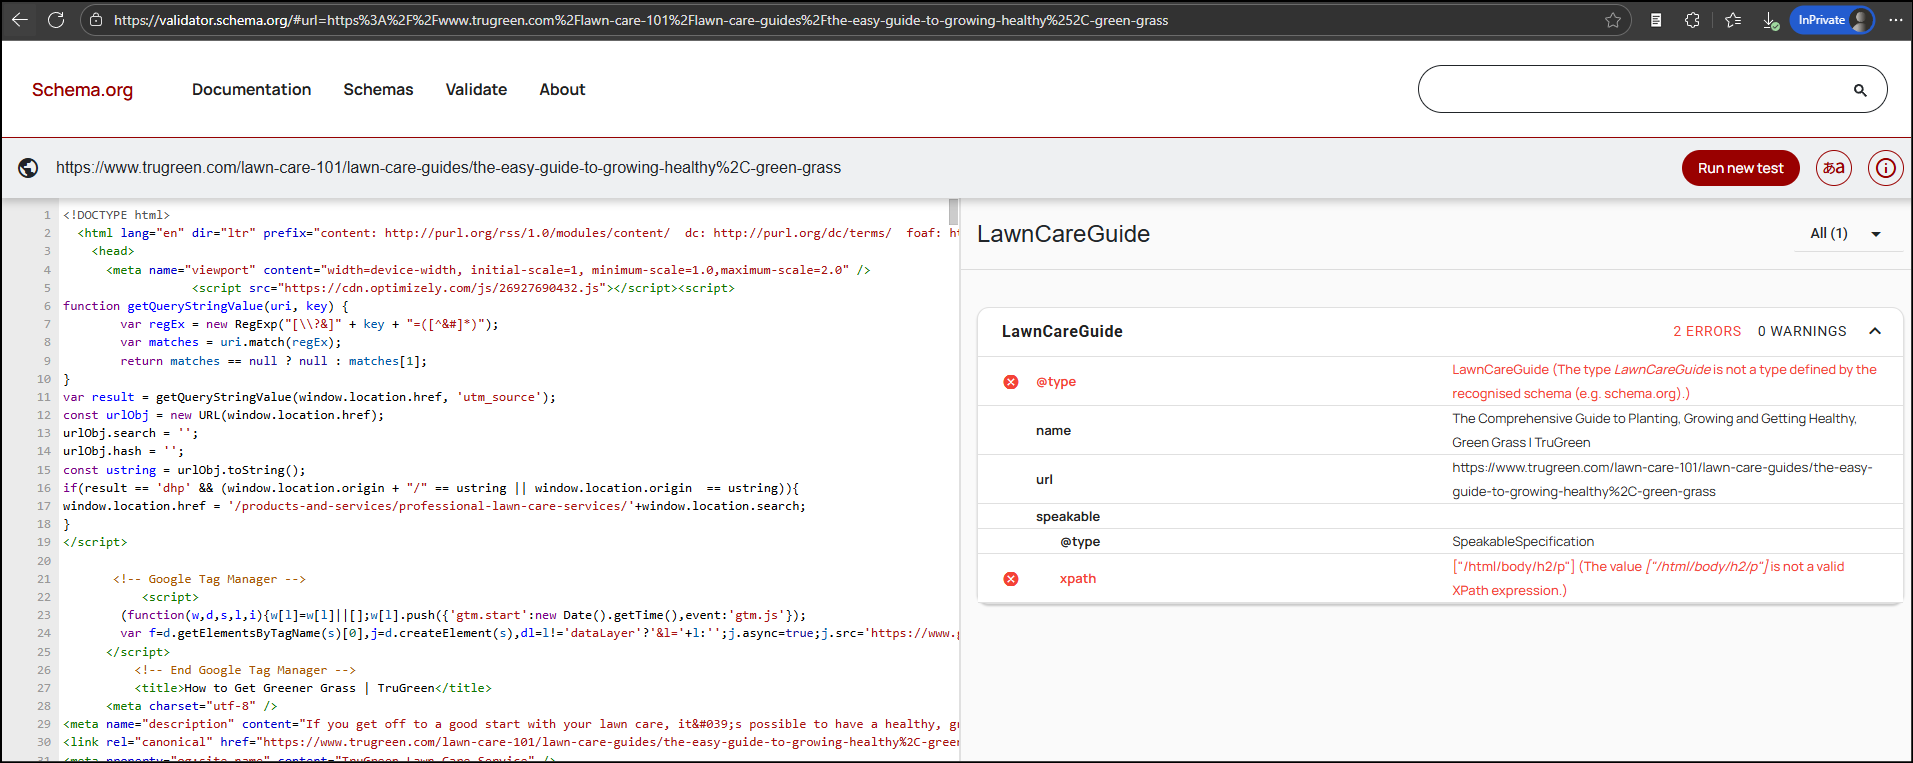
Task: Click the globe icon beside the tested URL
Action: (28, 168)
